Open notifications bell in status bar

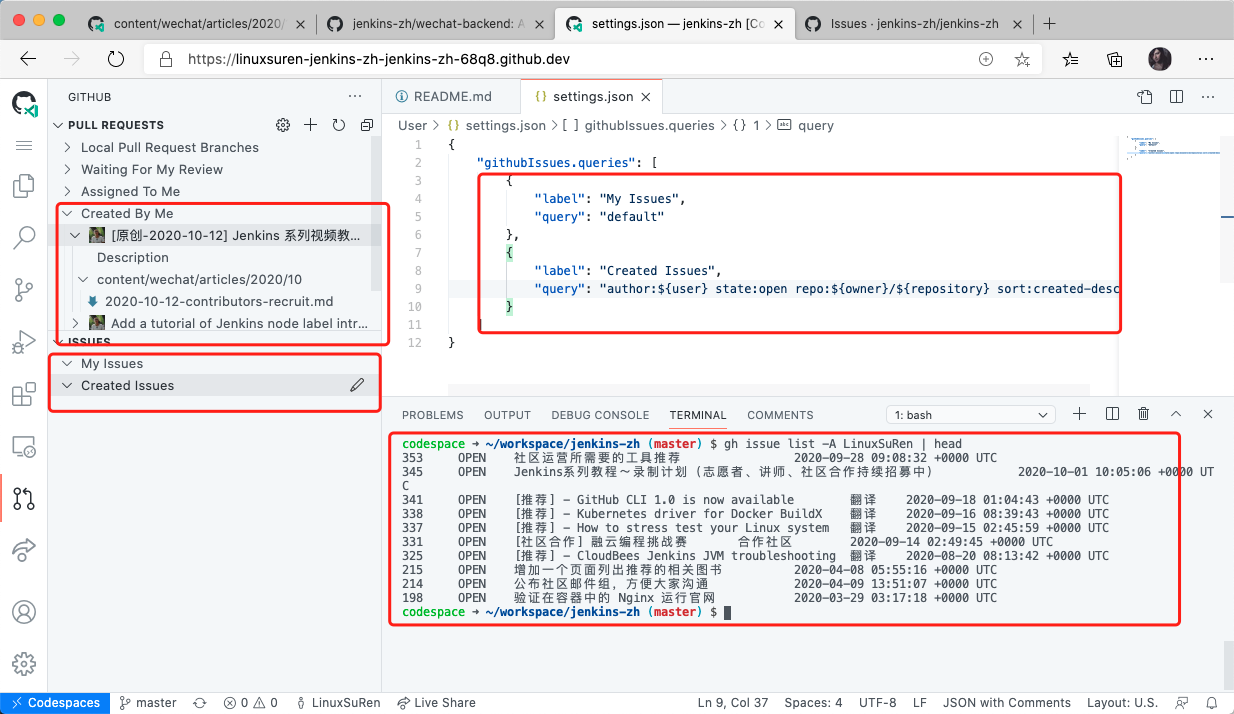pyautogui.click(x=1214, y=703)
